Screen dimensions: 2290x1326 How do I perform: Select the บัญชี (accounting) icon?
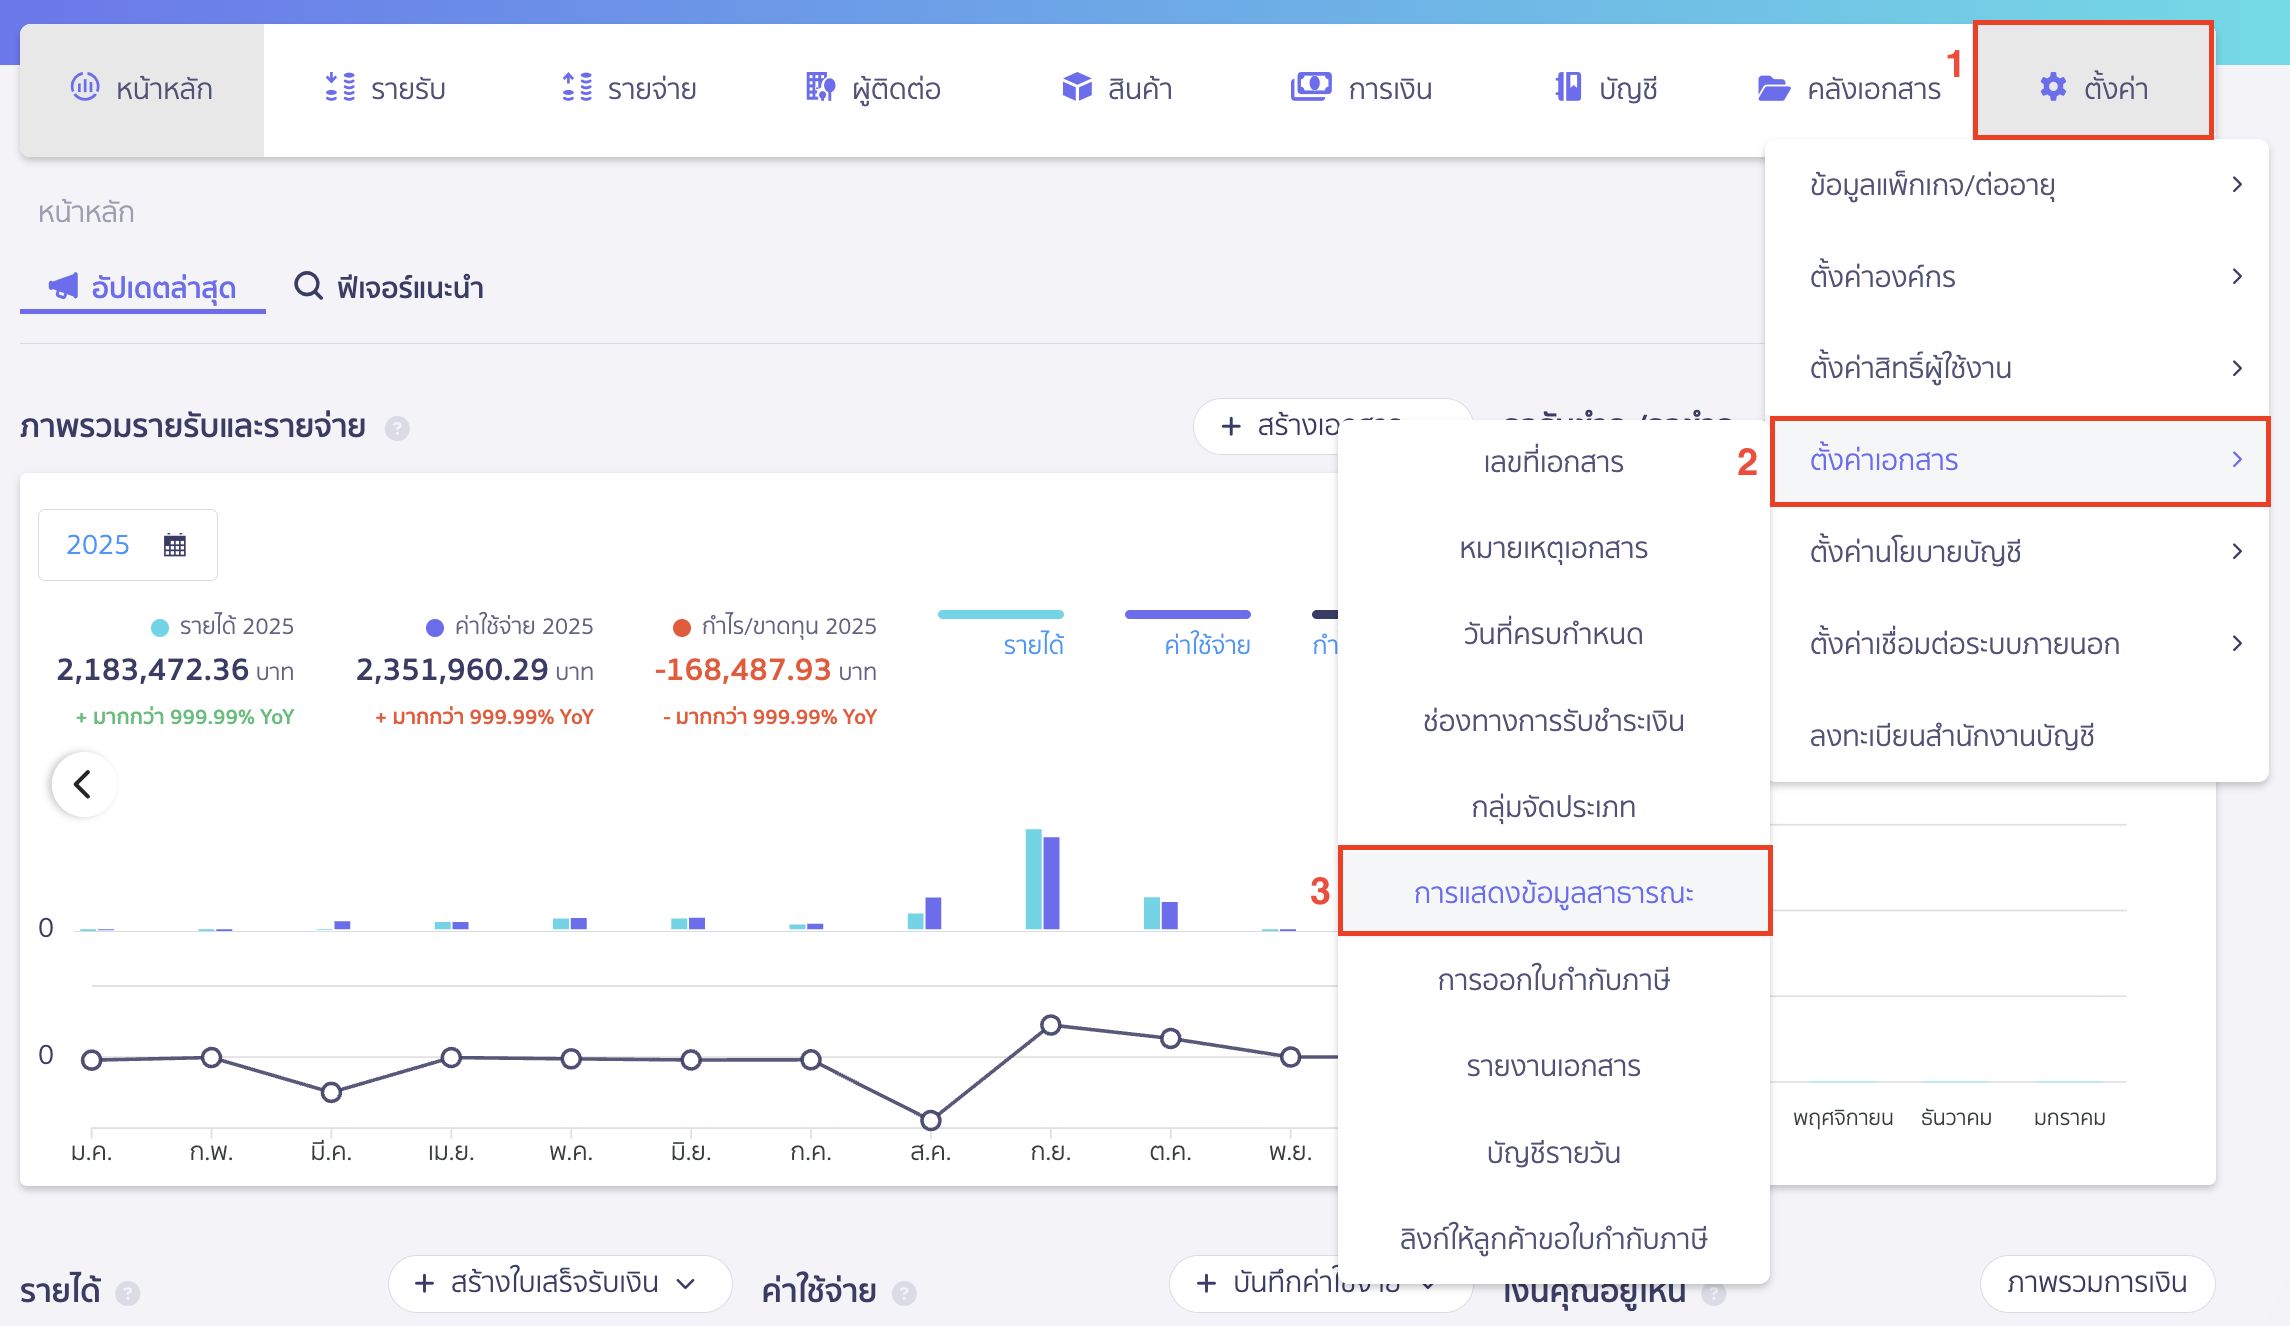click(1605, 88)
